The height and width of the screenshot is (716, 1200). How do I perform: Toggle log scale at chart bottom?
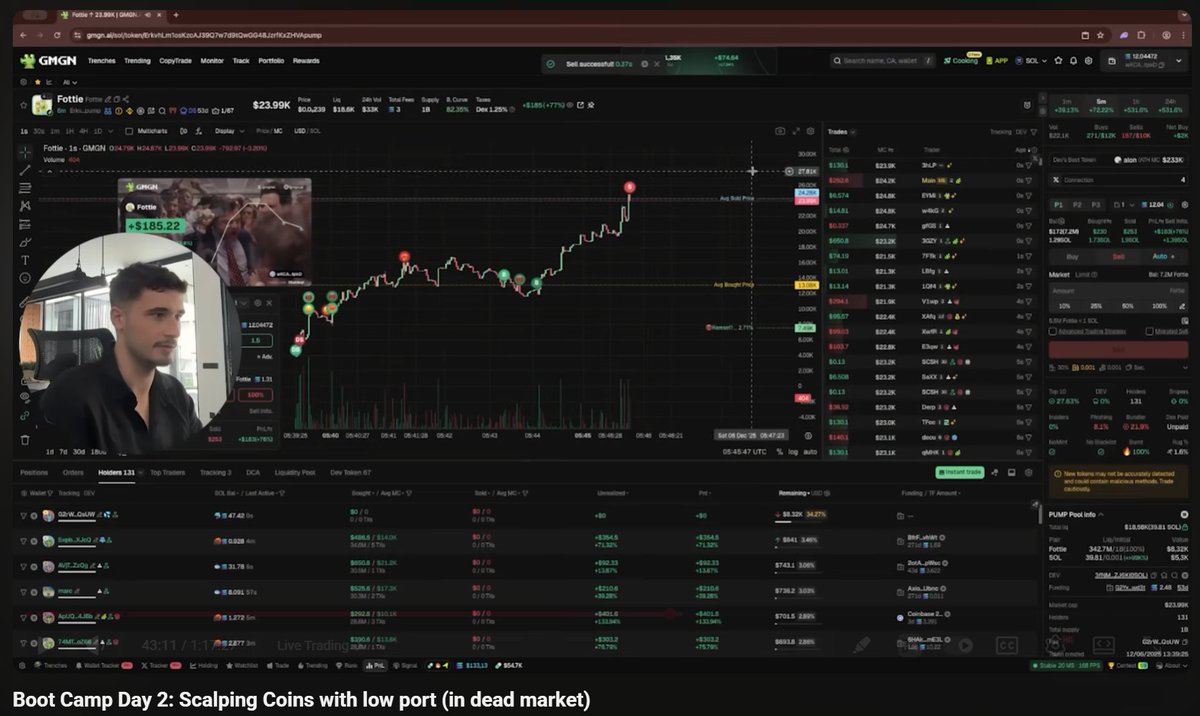click(x=793, y=452)
